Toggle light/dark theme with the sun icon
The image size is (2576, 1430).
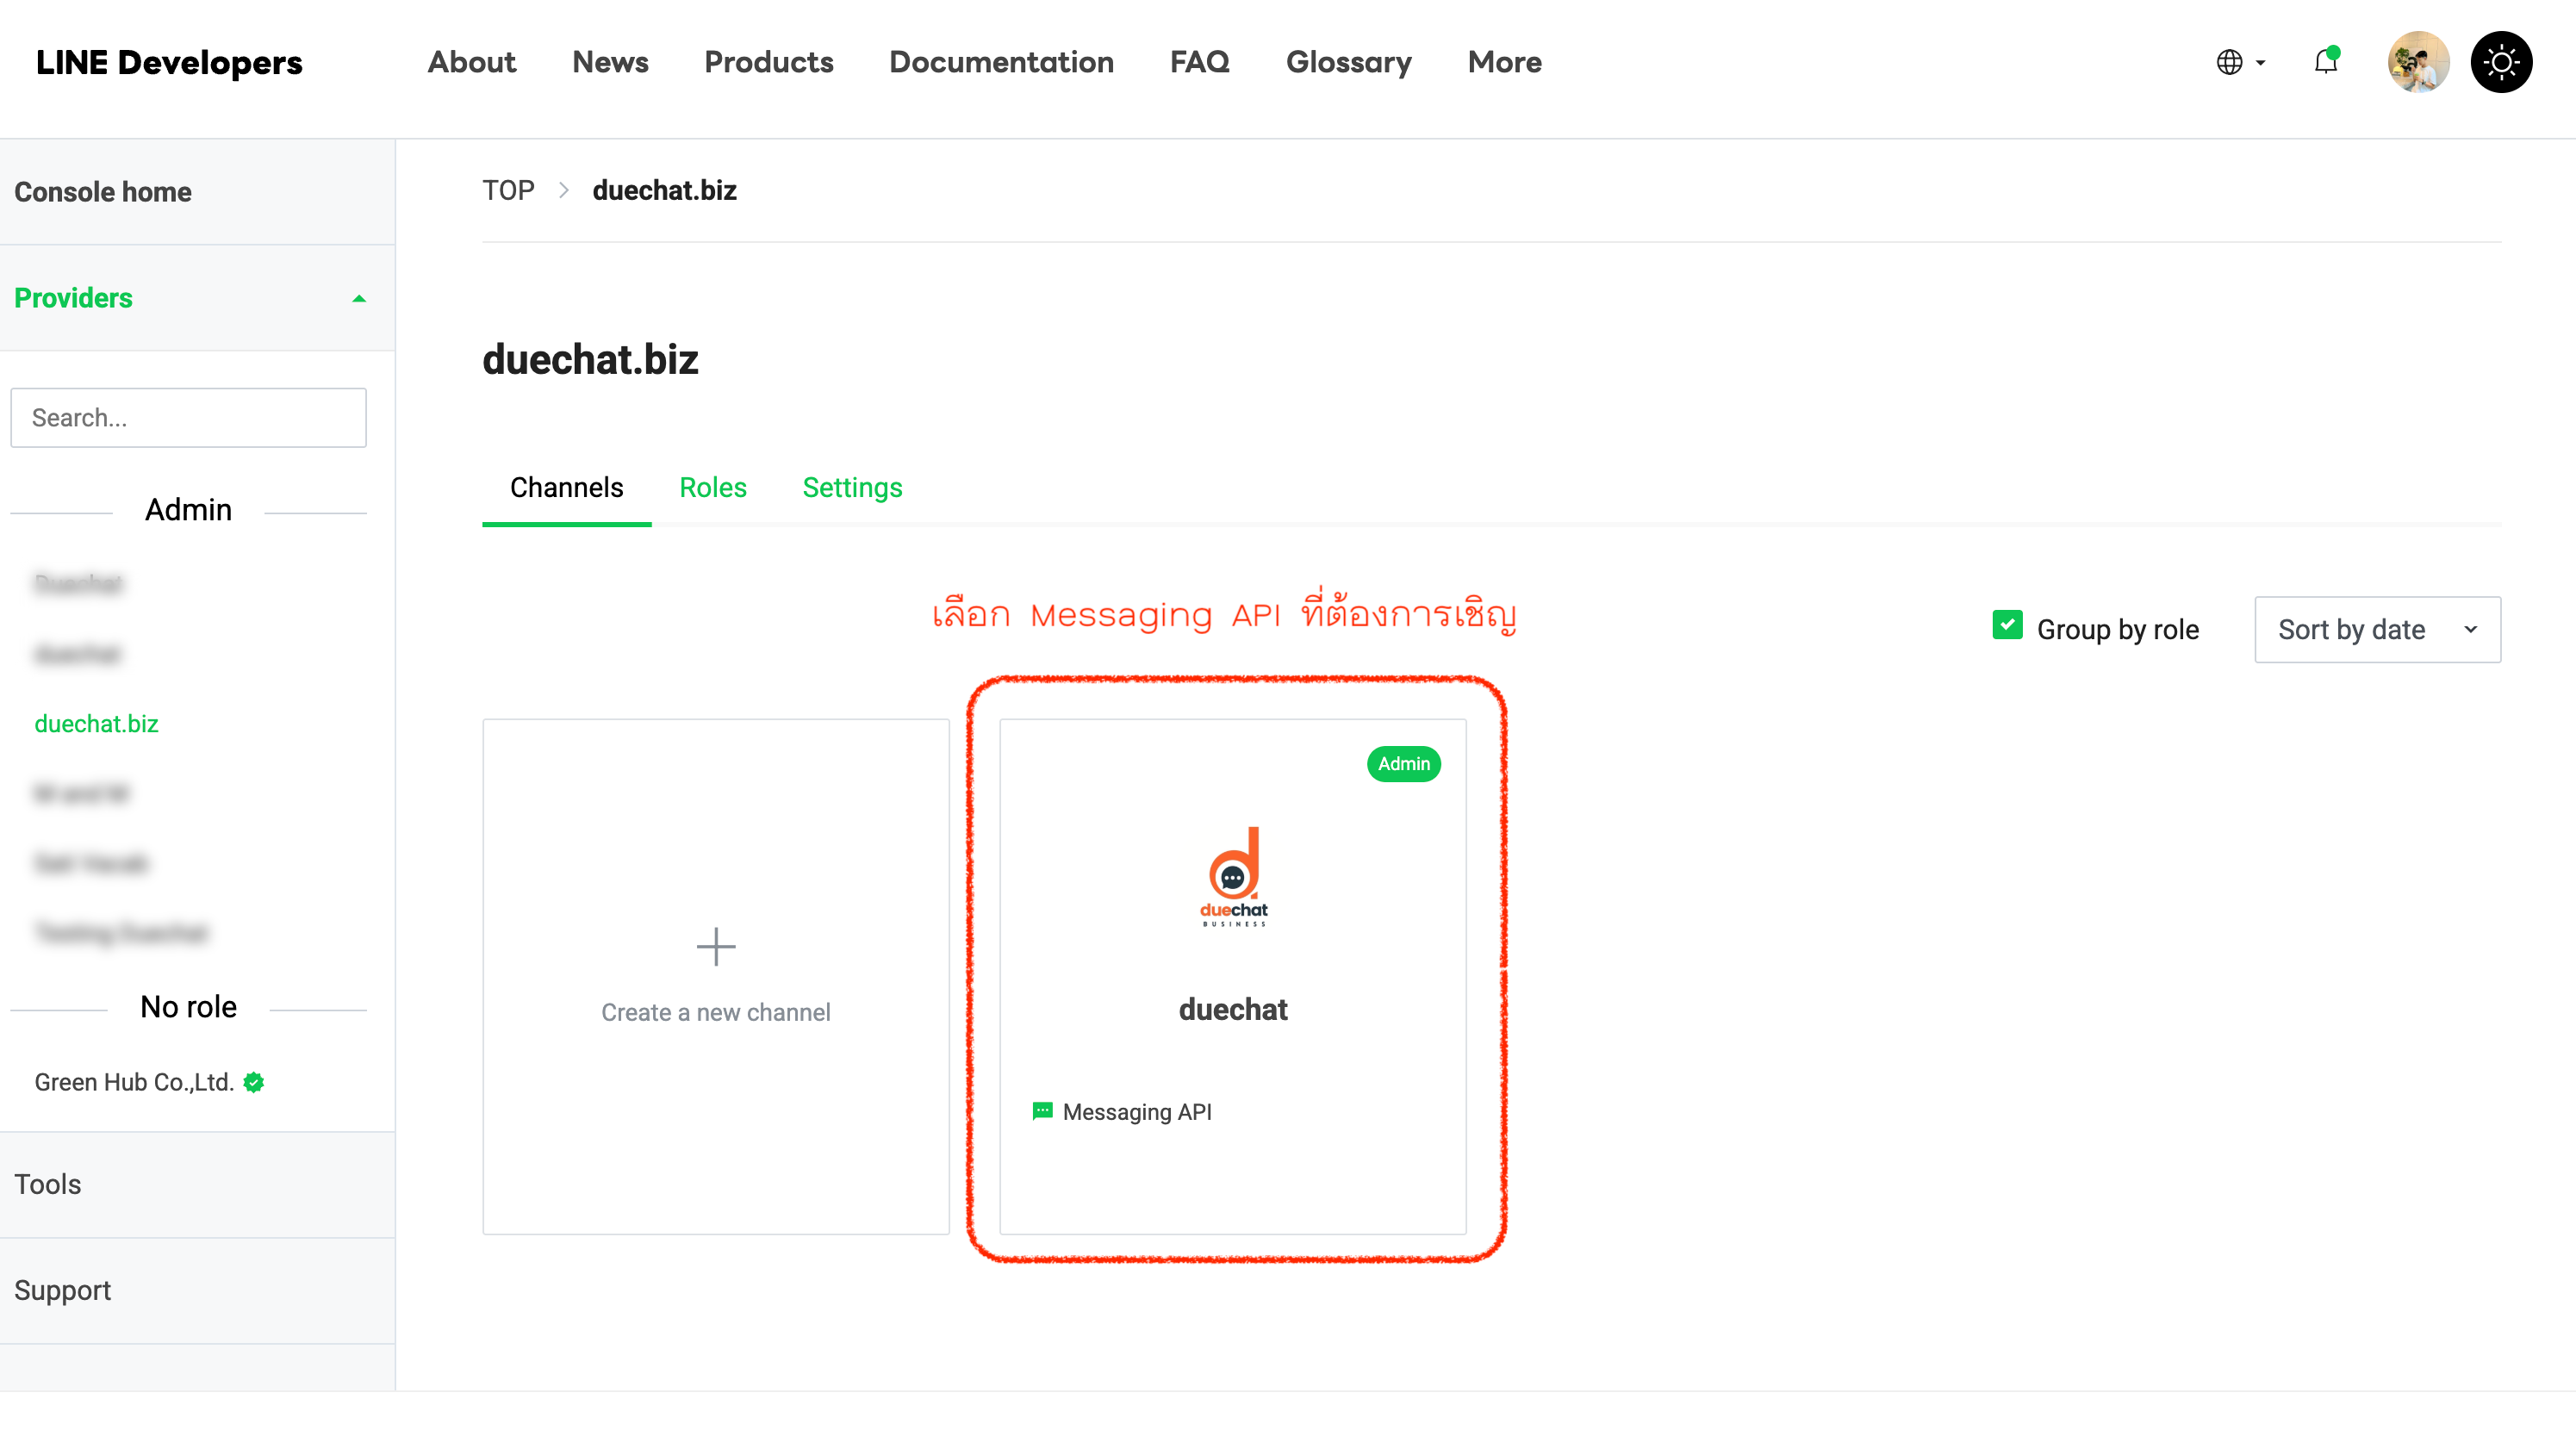point(2502,62)
